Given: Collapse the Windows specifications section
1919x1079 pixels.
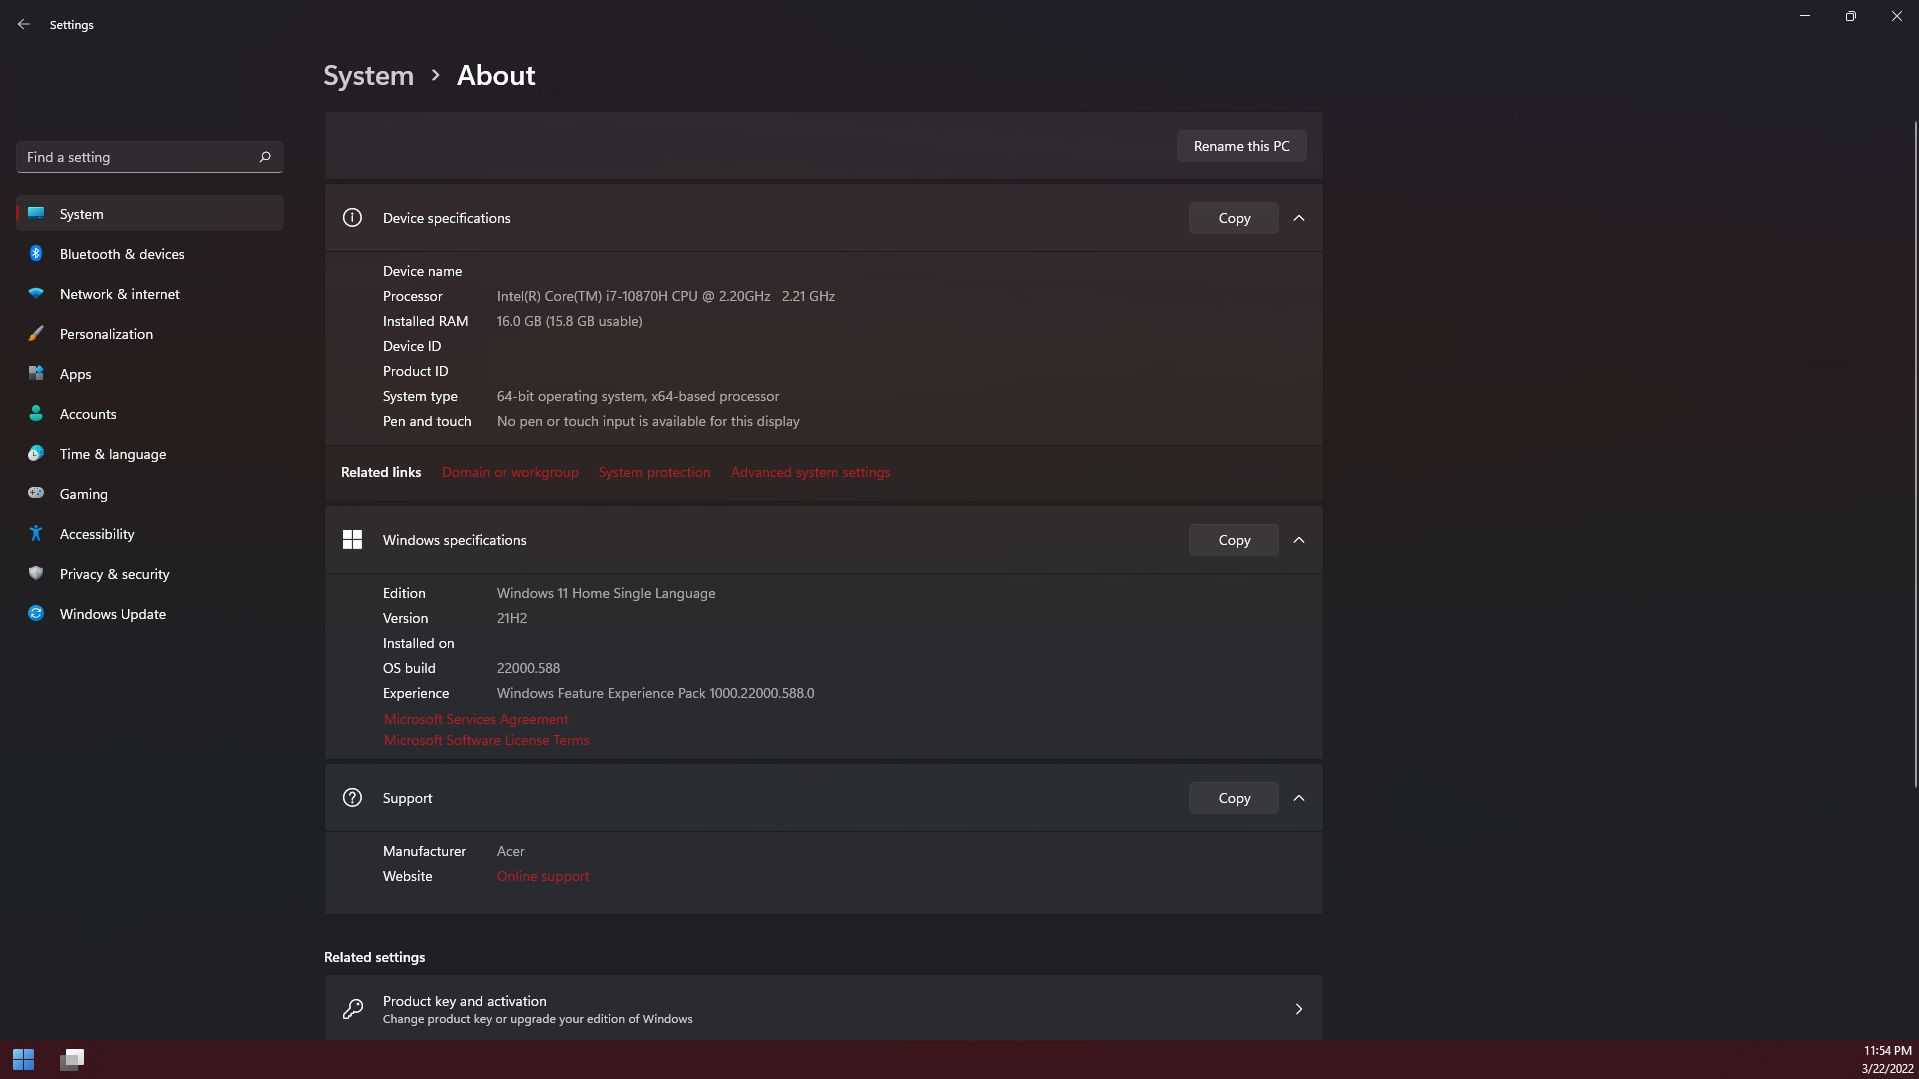Looking at the screenshot, I should pyautogui.click(x=1298, y=540).
